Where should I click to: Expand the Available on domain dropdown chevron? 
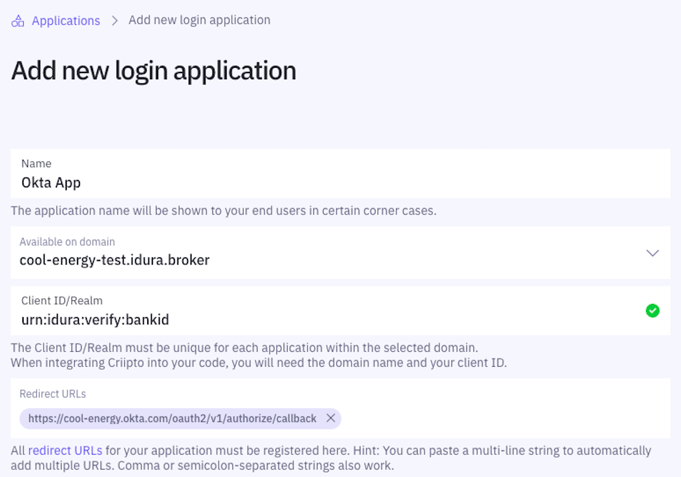click(652, 253)
